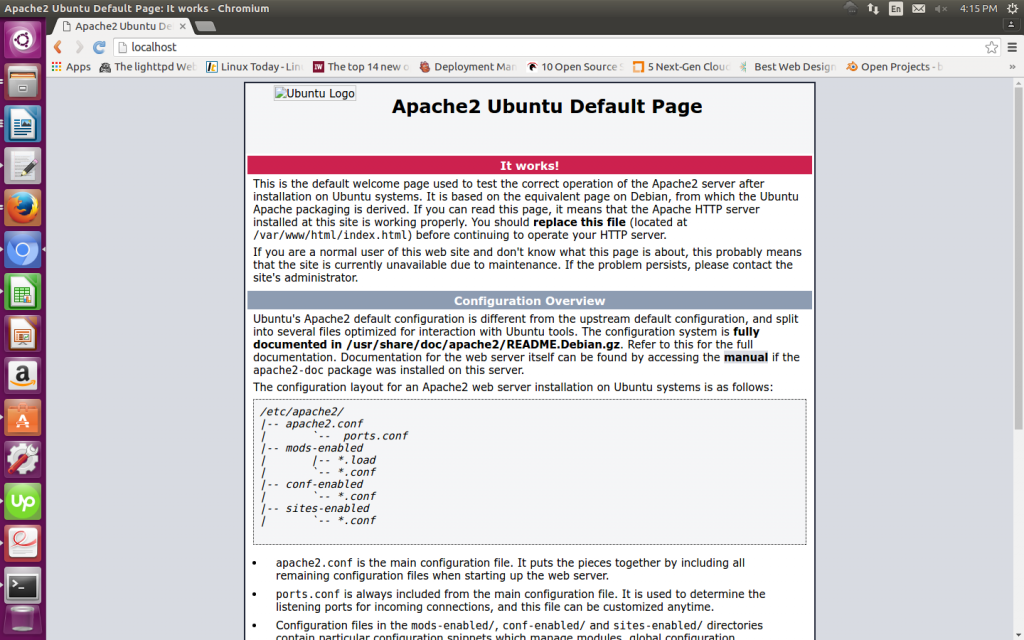This screenshot has height=640, width=1024.
Task: Click the 'Configuration Overview' section header
Action: pos(530,300)
